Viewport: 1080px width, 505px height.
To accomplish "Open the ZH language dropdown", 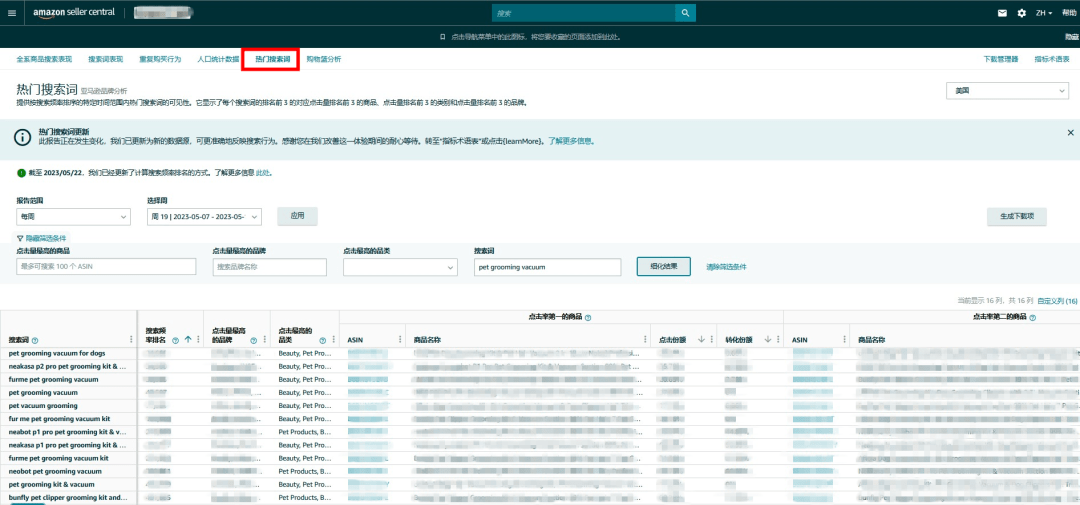I will click(x=1044, y=13).
